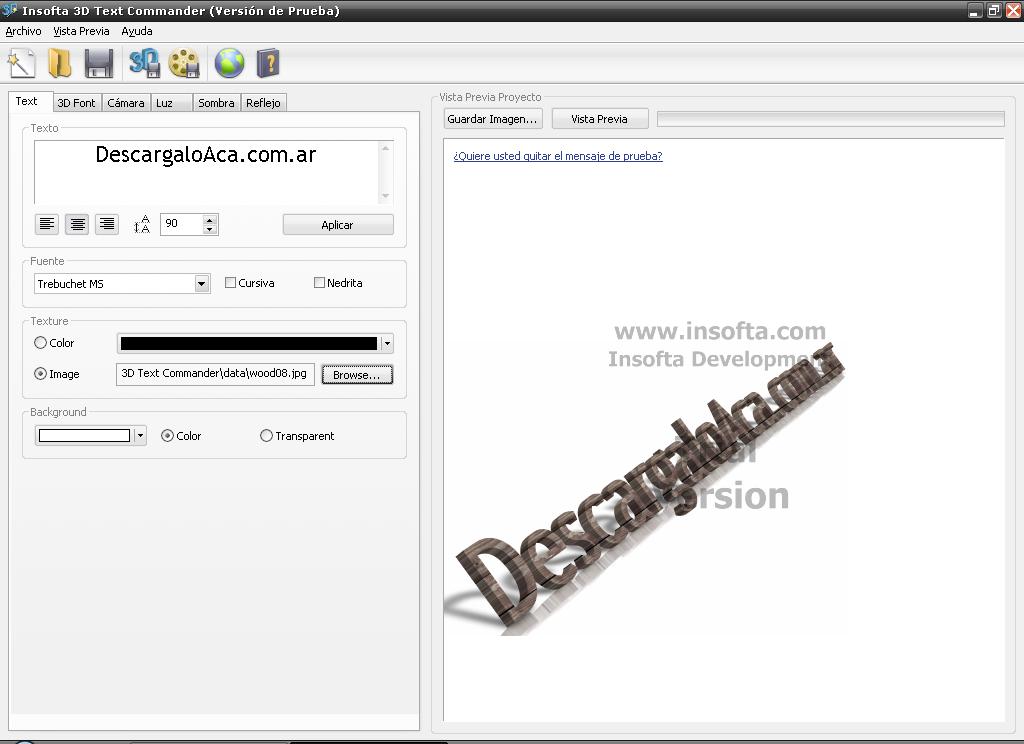Click text box scrollbar down arrow
This screenshot has height=744, width=1024.
coord(385,197)
